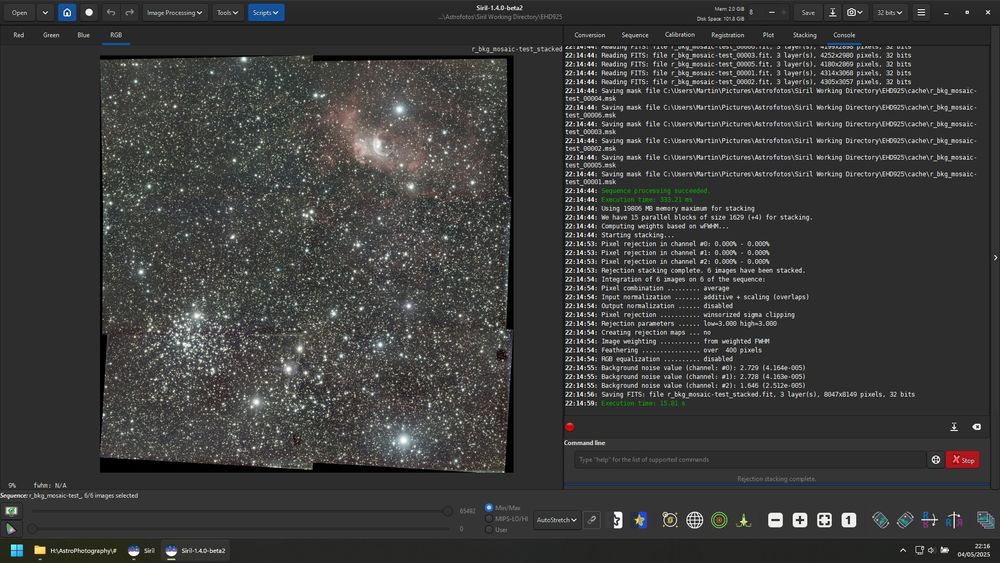Click the Open button

19,12
